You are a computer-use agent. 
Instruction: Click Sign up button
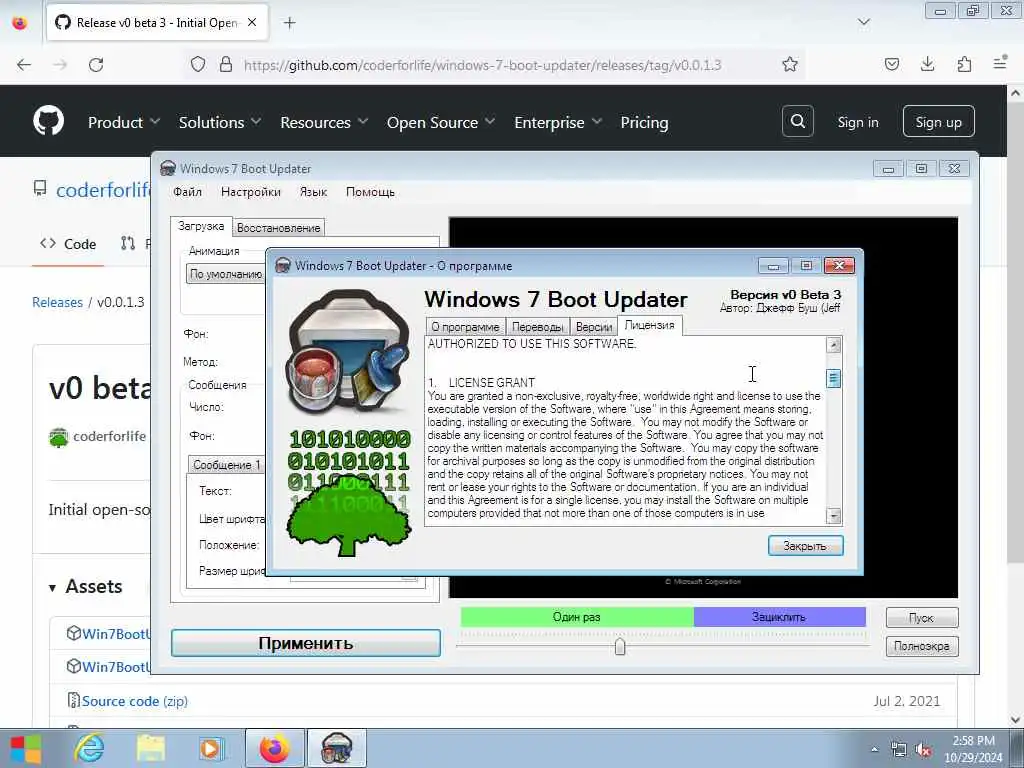tap(938, 121)
